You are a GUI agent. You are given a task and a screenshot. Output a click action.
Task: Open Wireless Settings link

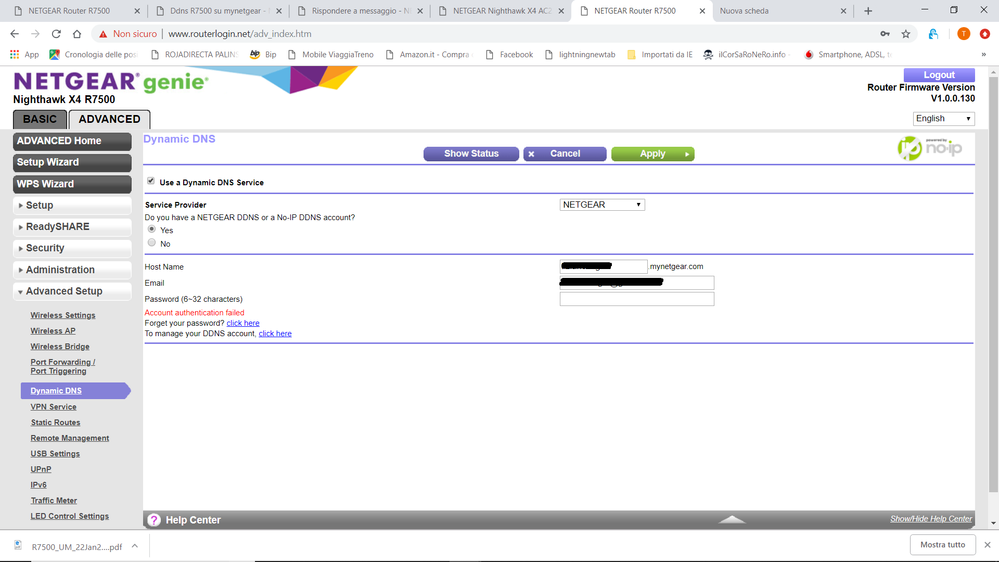(63, 315)
